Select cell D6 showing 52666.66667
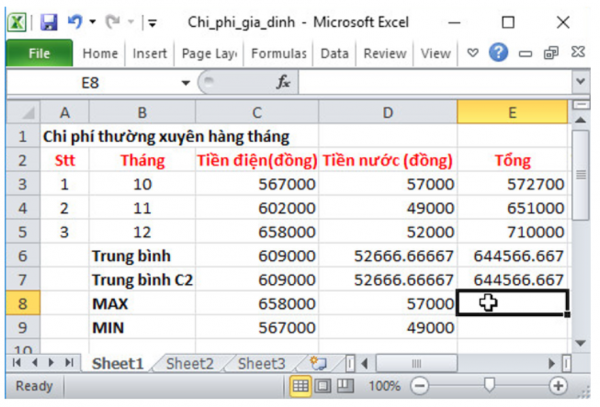Viewport: 600px width, 407px height. point(388,256)
